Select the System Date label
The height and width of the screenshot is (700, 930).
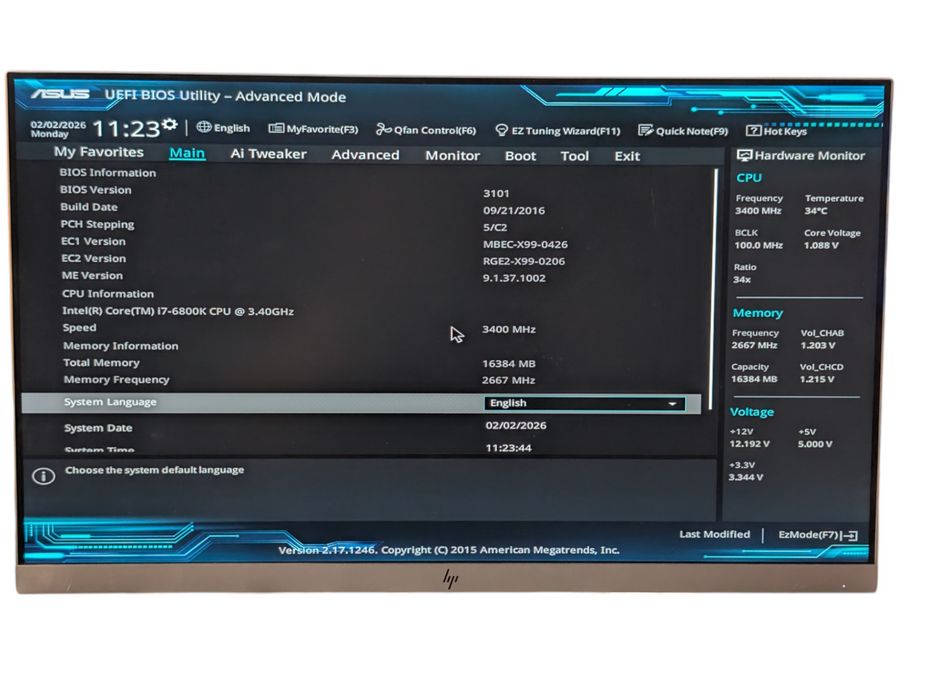click(x=98, y=428)
